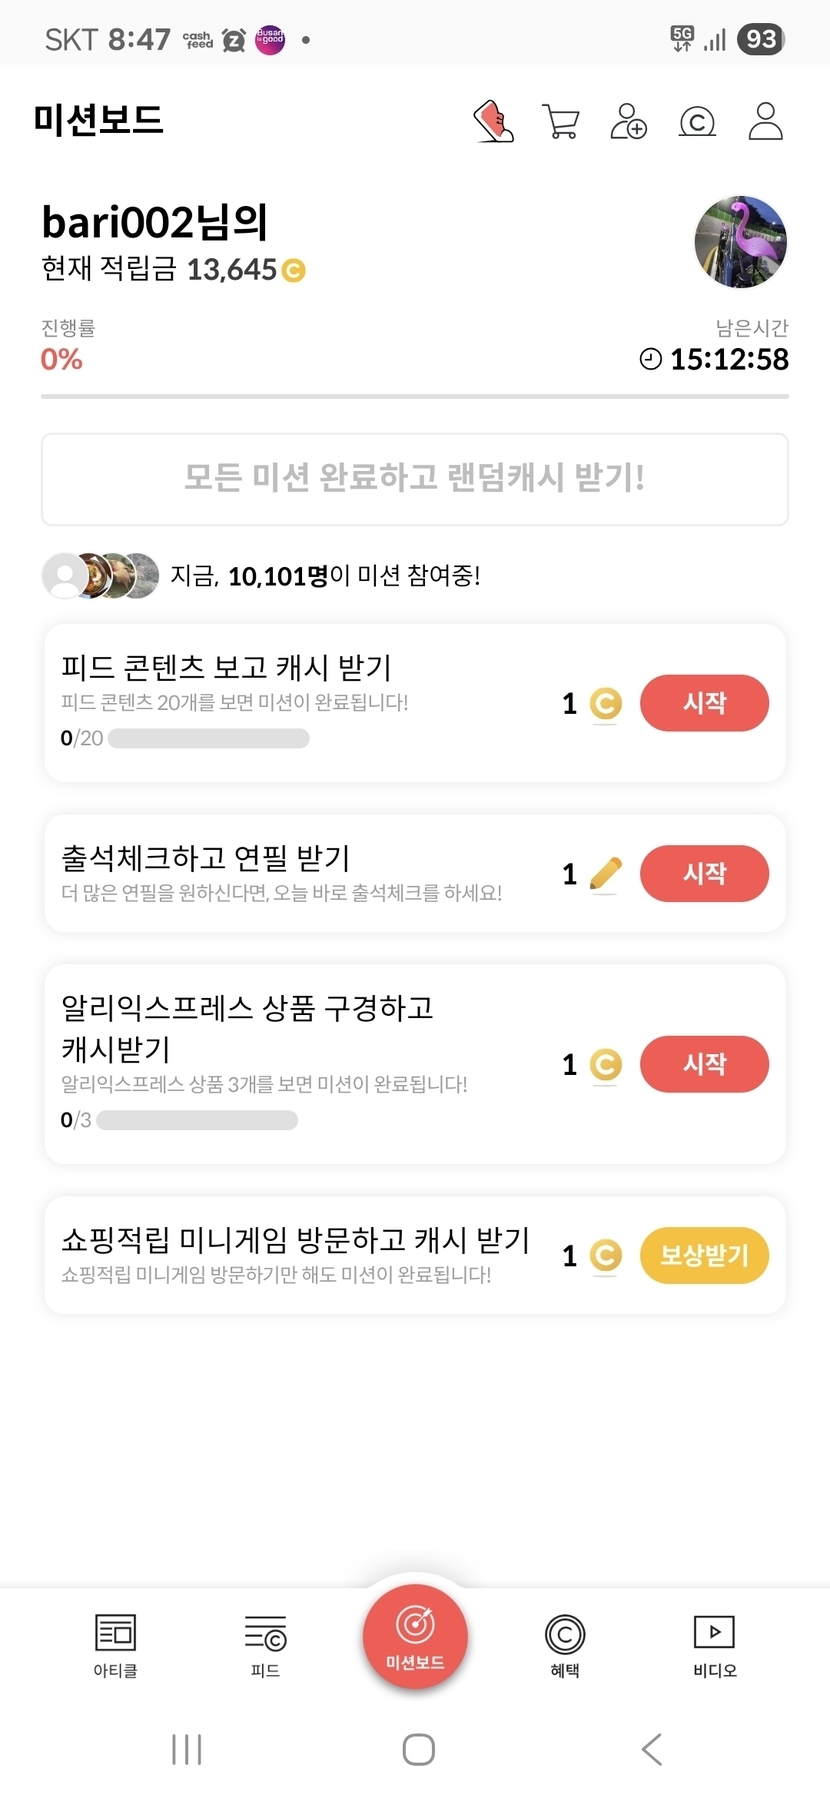Viewport: 830px width, 1798px height.
Task: Tap the invite friend icon
Action: 628,122
